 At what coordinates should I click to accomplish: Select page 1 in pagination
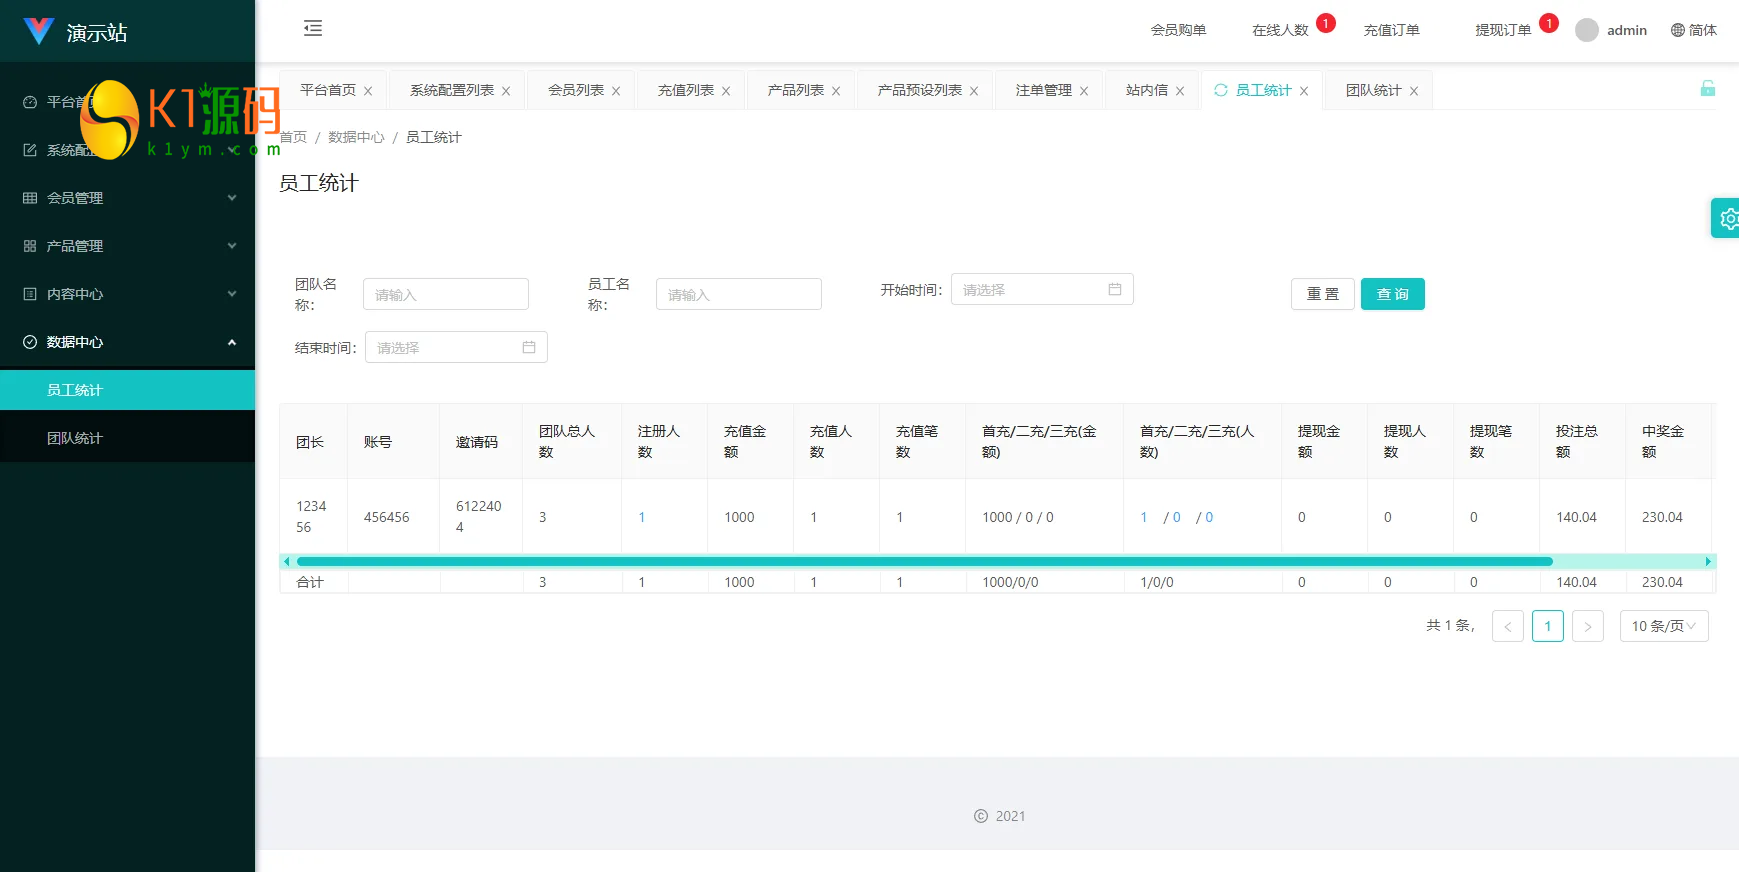tap(1548, 626)
